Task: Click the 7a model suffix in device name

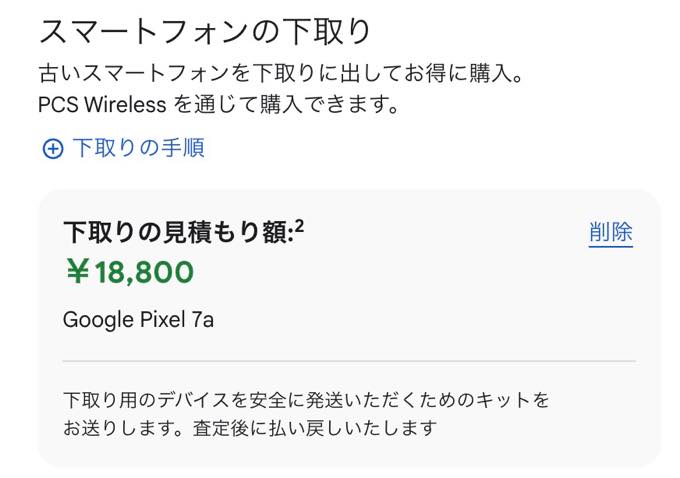Action: tap(202, 320)
